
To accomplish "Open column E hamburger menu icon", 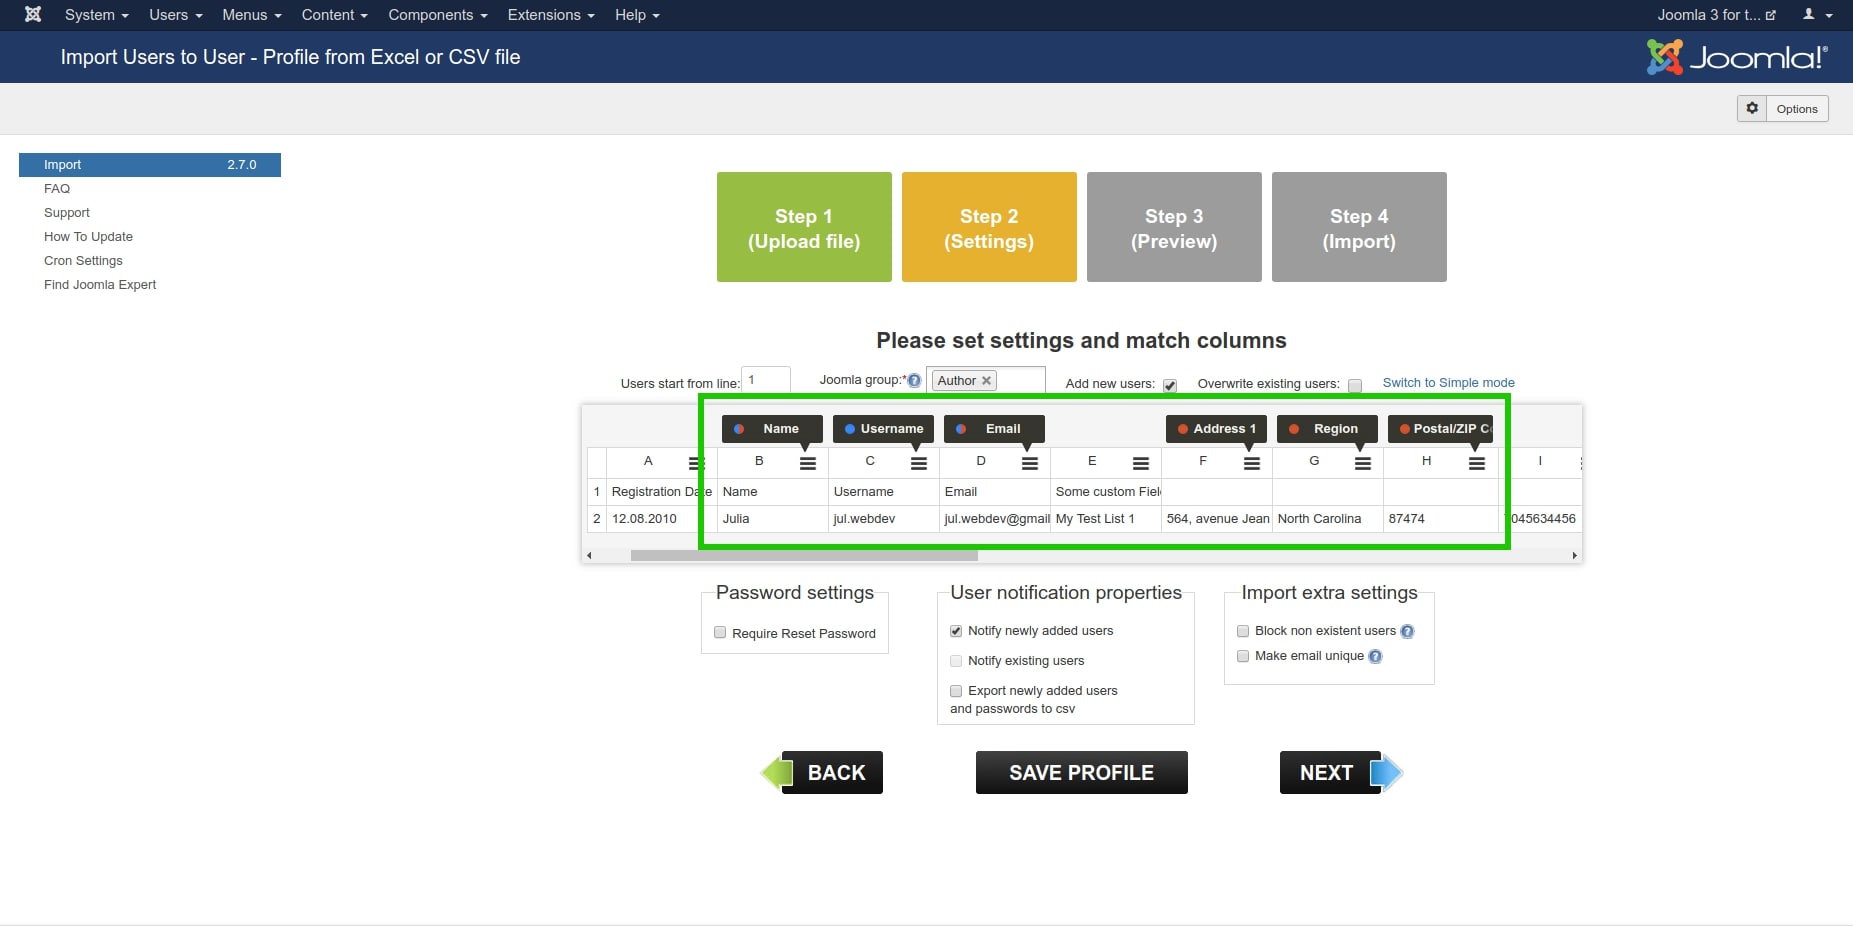I will pos(1140,463).
